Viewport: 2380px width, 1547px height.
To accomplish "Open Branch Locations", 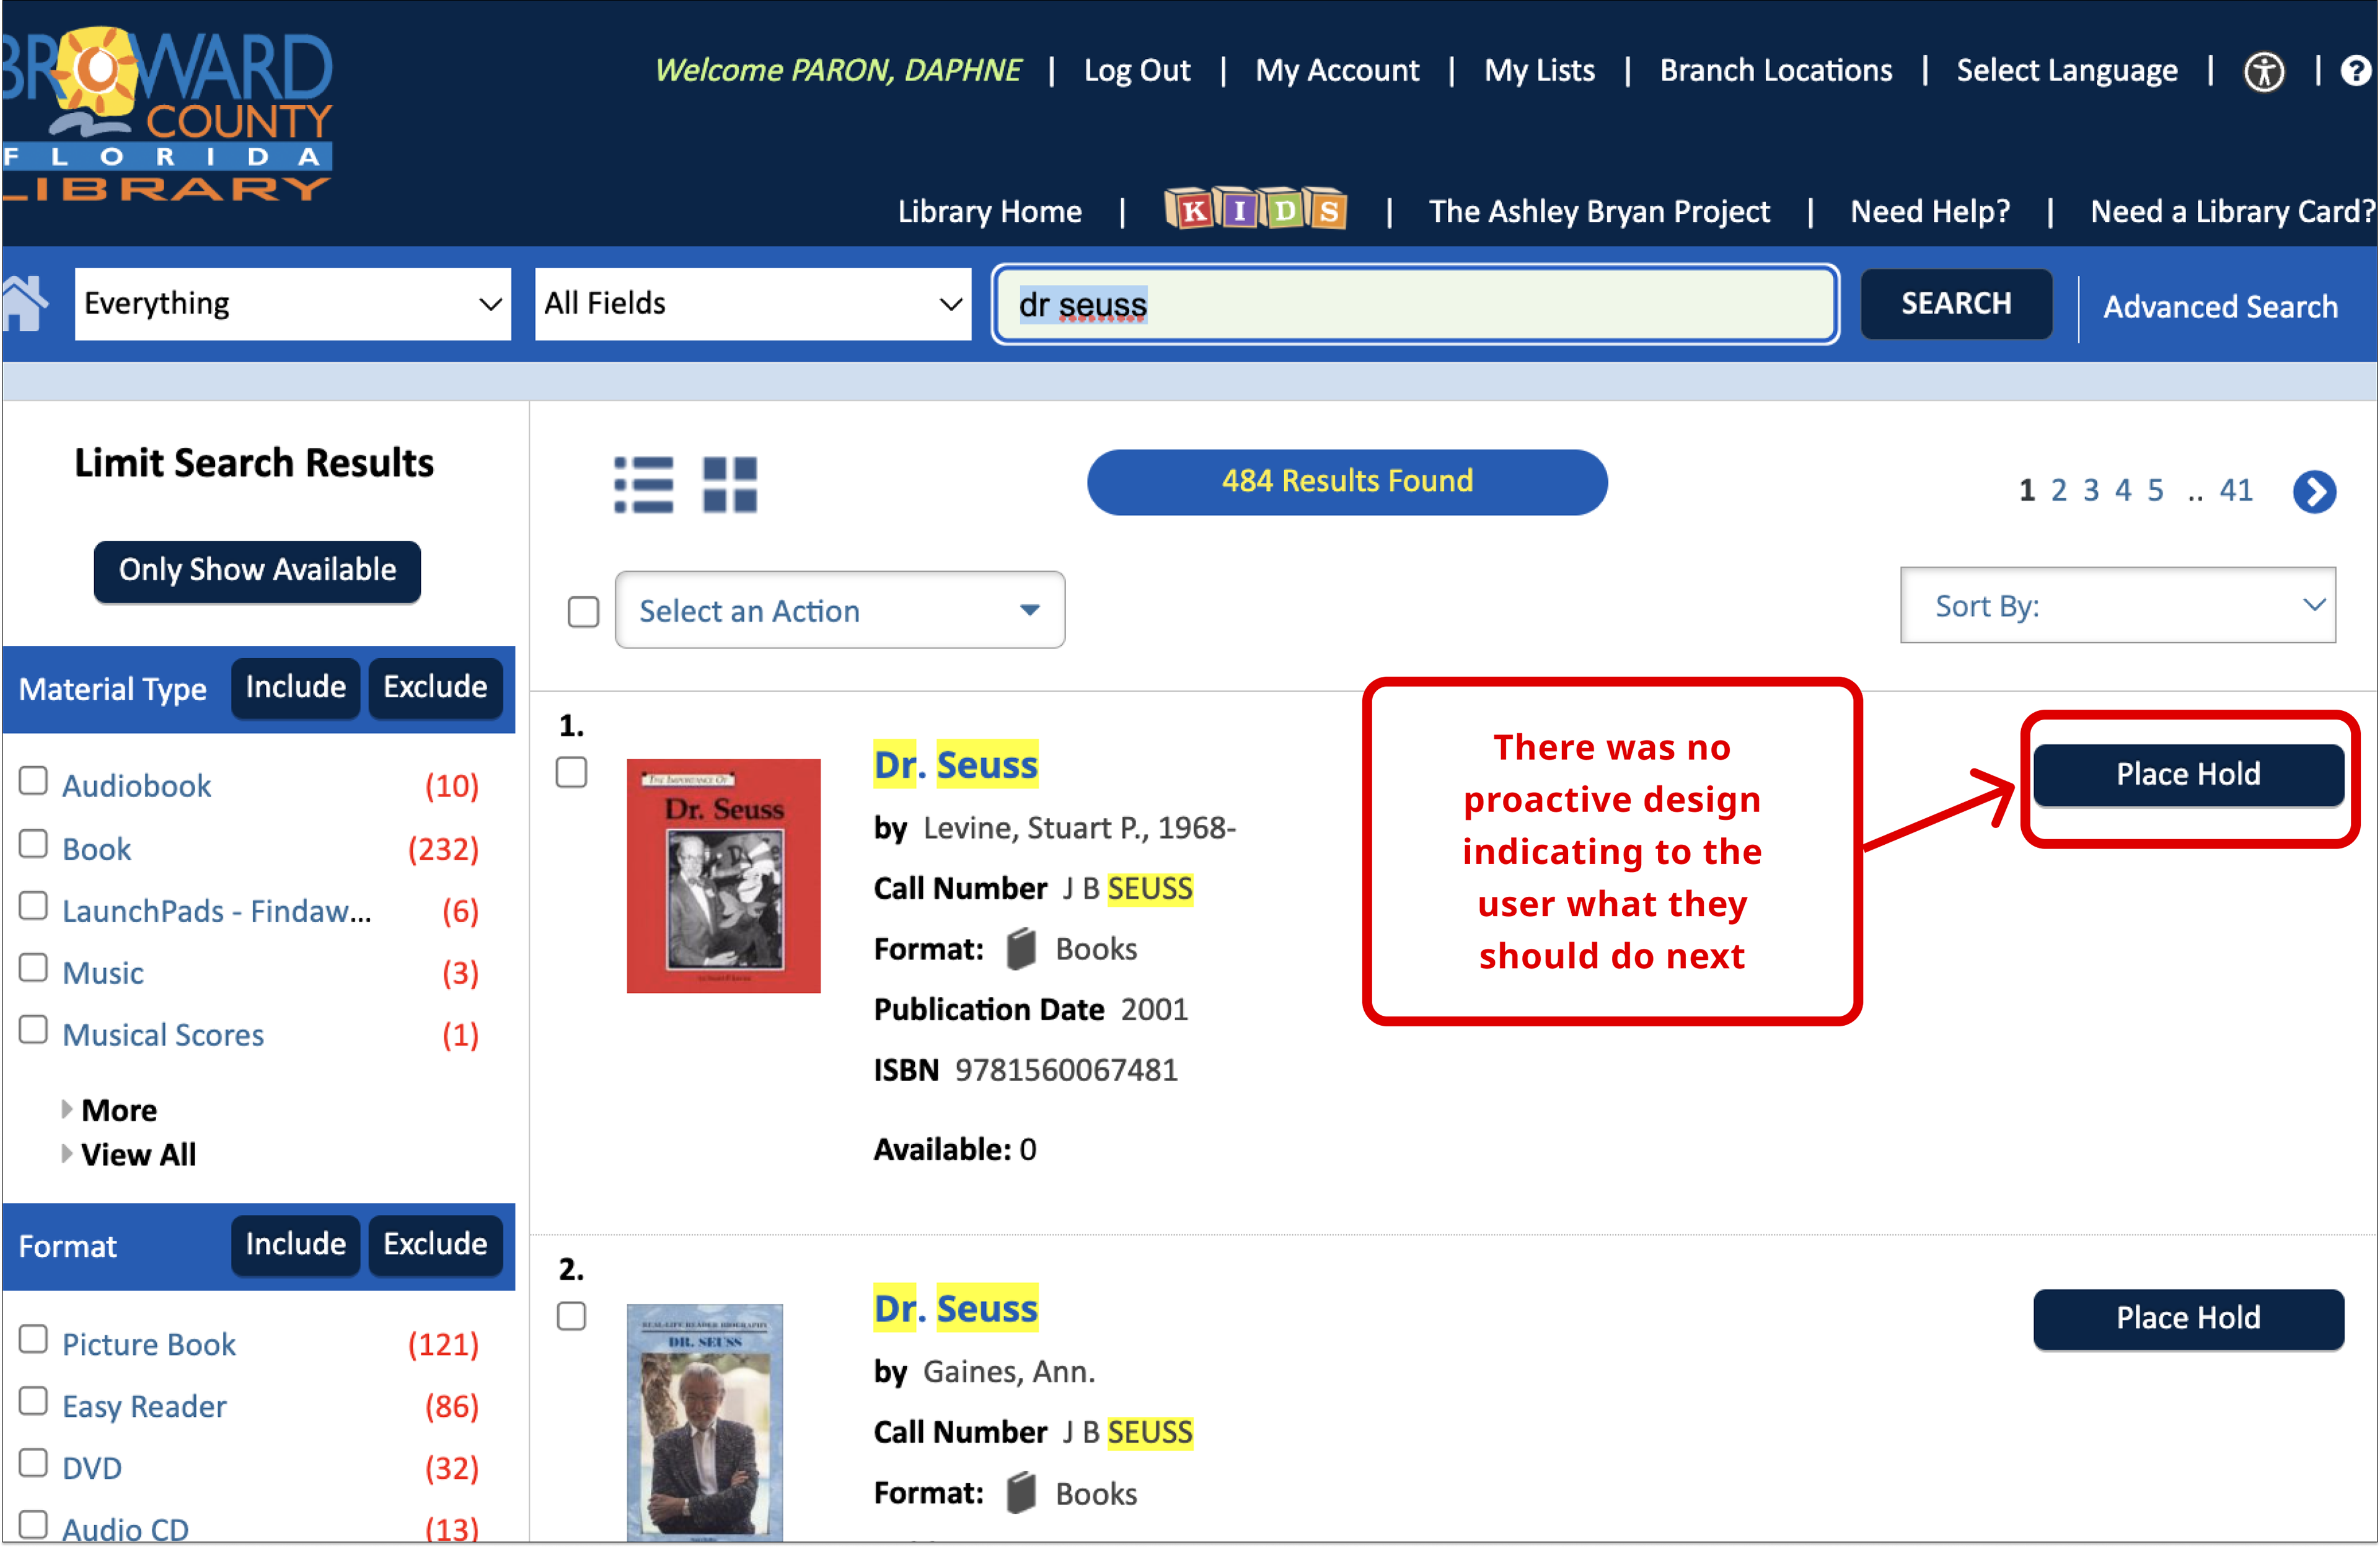I will (1776, 71).
